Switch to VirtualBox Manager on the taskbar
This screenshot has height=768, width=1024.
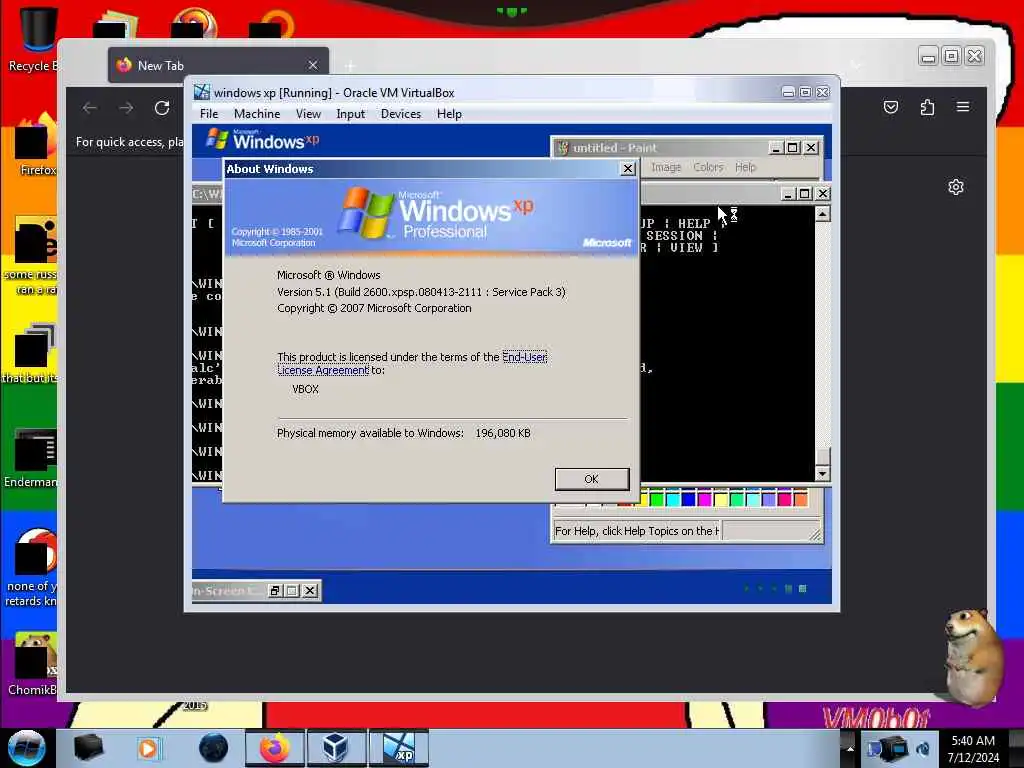pos(336,748)
